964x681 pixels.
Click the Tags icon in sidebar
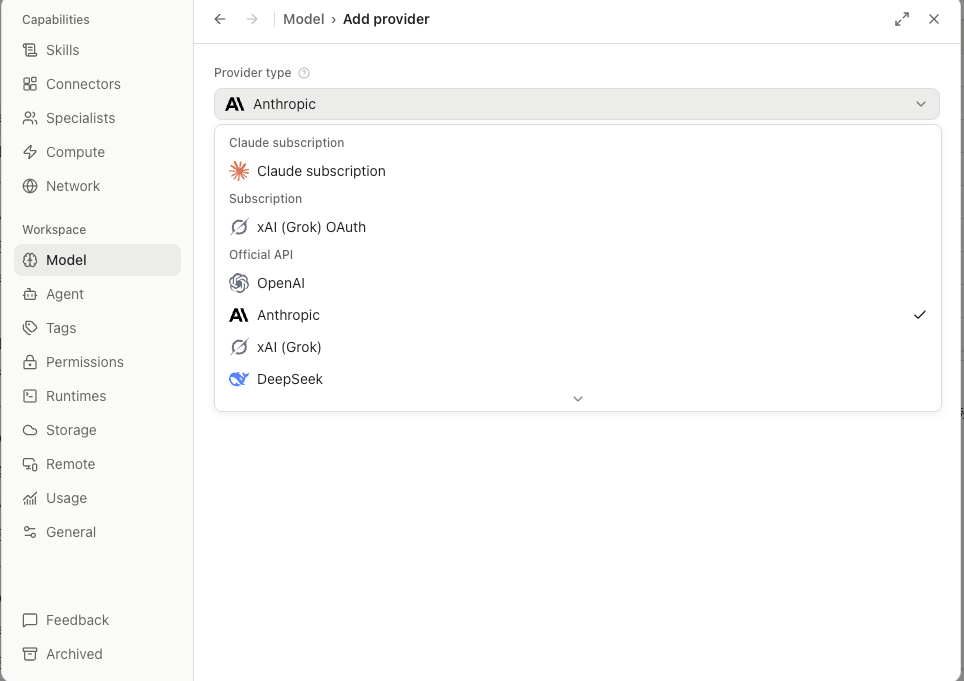tap(30, 328)
